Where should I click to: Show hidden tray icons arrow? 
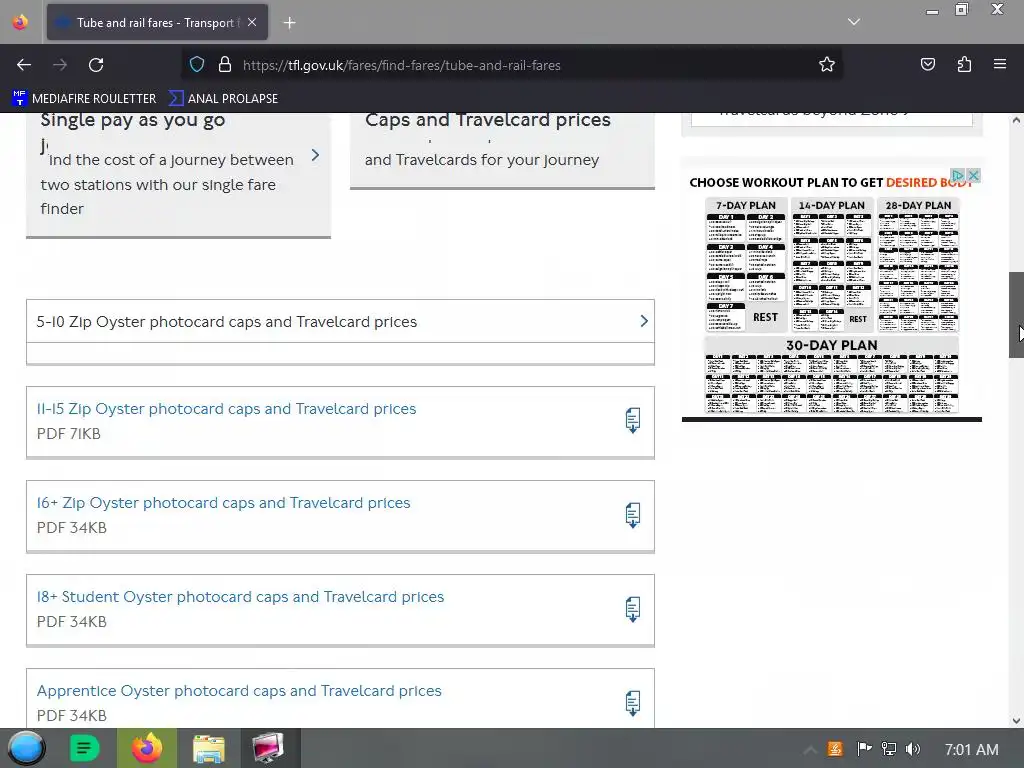(809, 750)
